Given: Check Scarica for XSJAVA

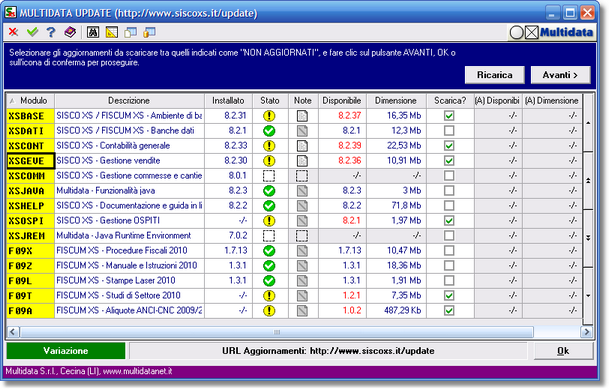Looking at the screenshot, I should click(x=449, y=191).
